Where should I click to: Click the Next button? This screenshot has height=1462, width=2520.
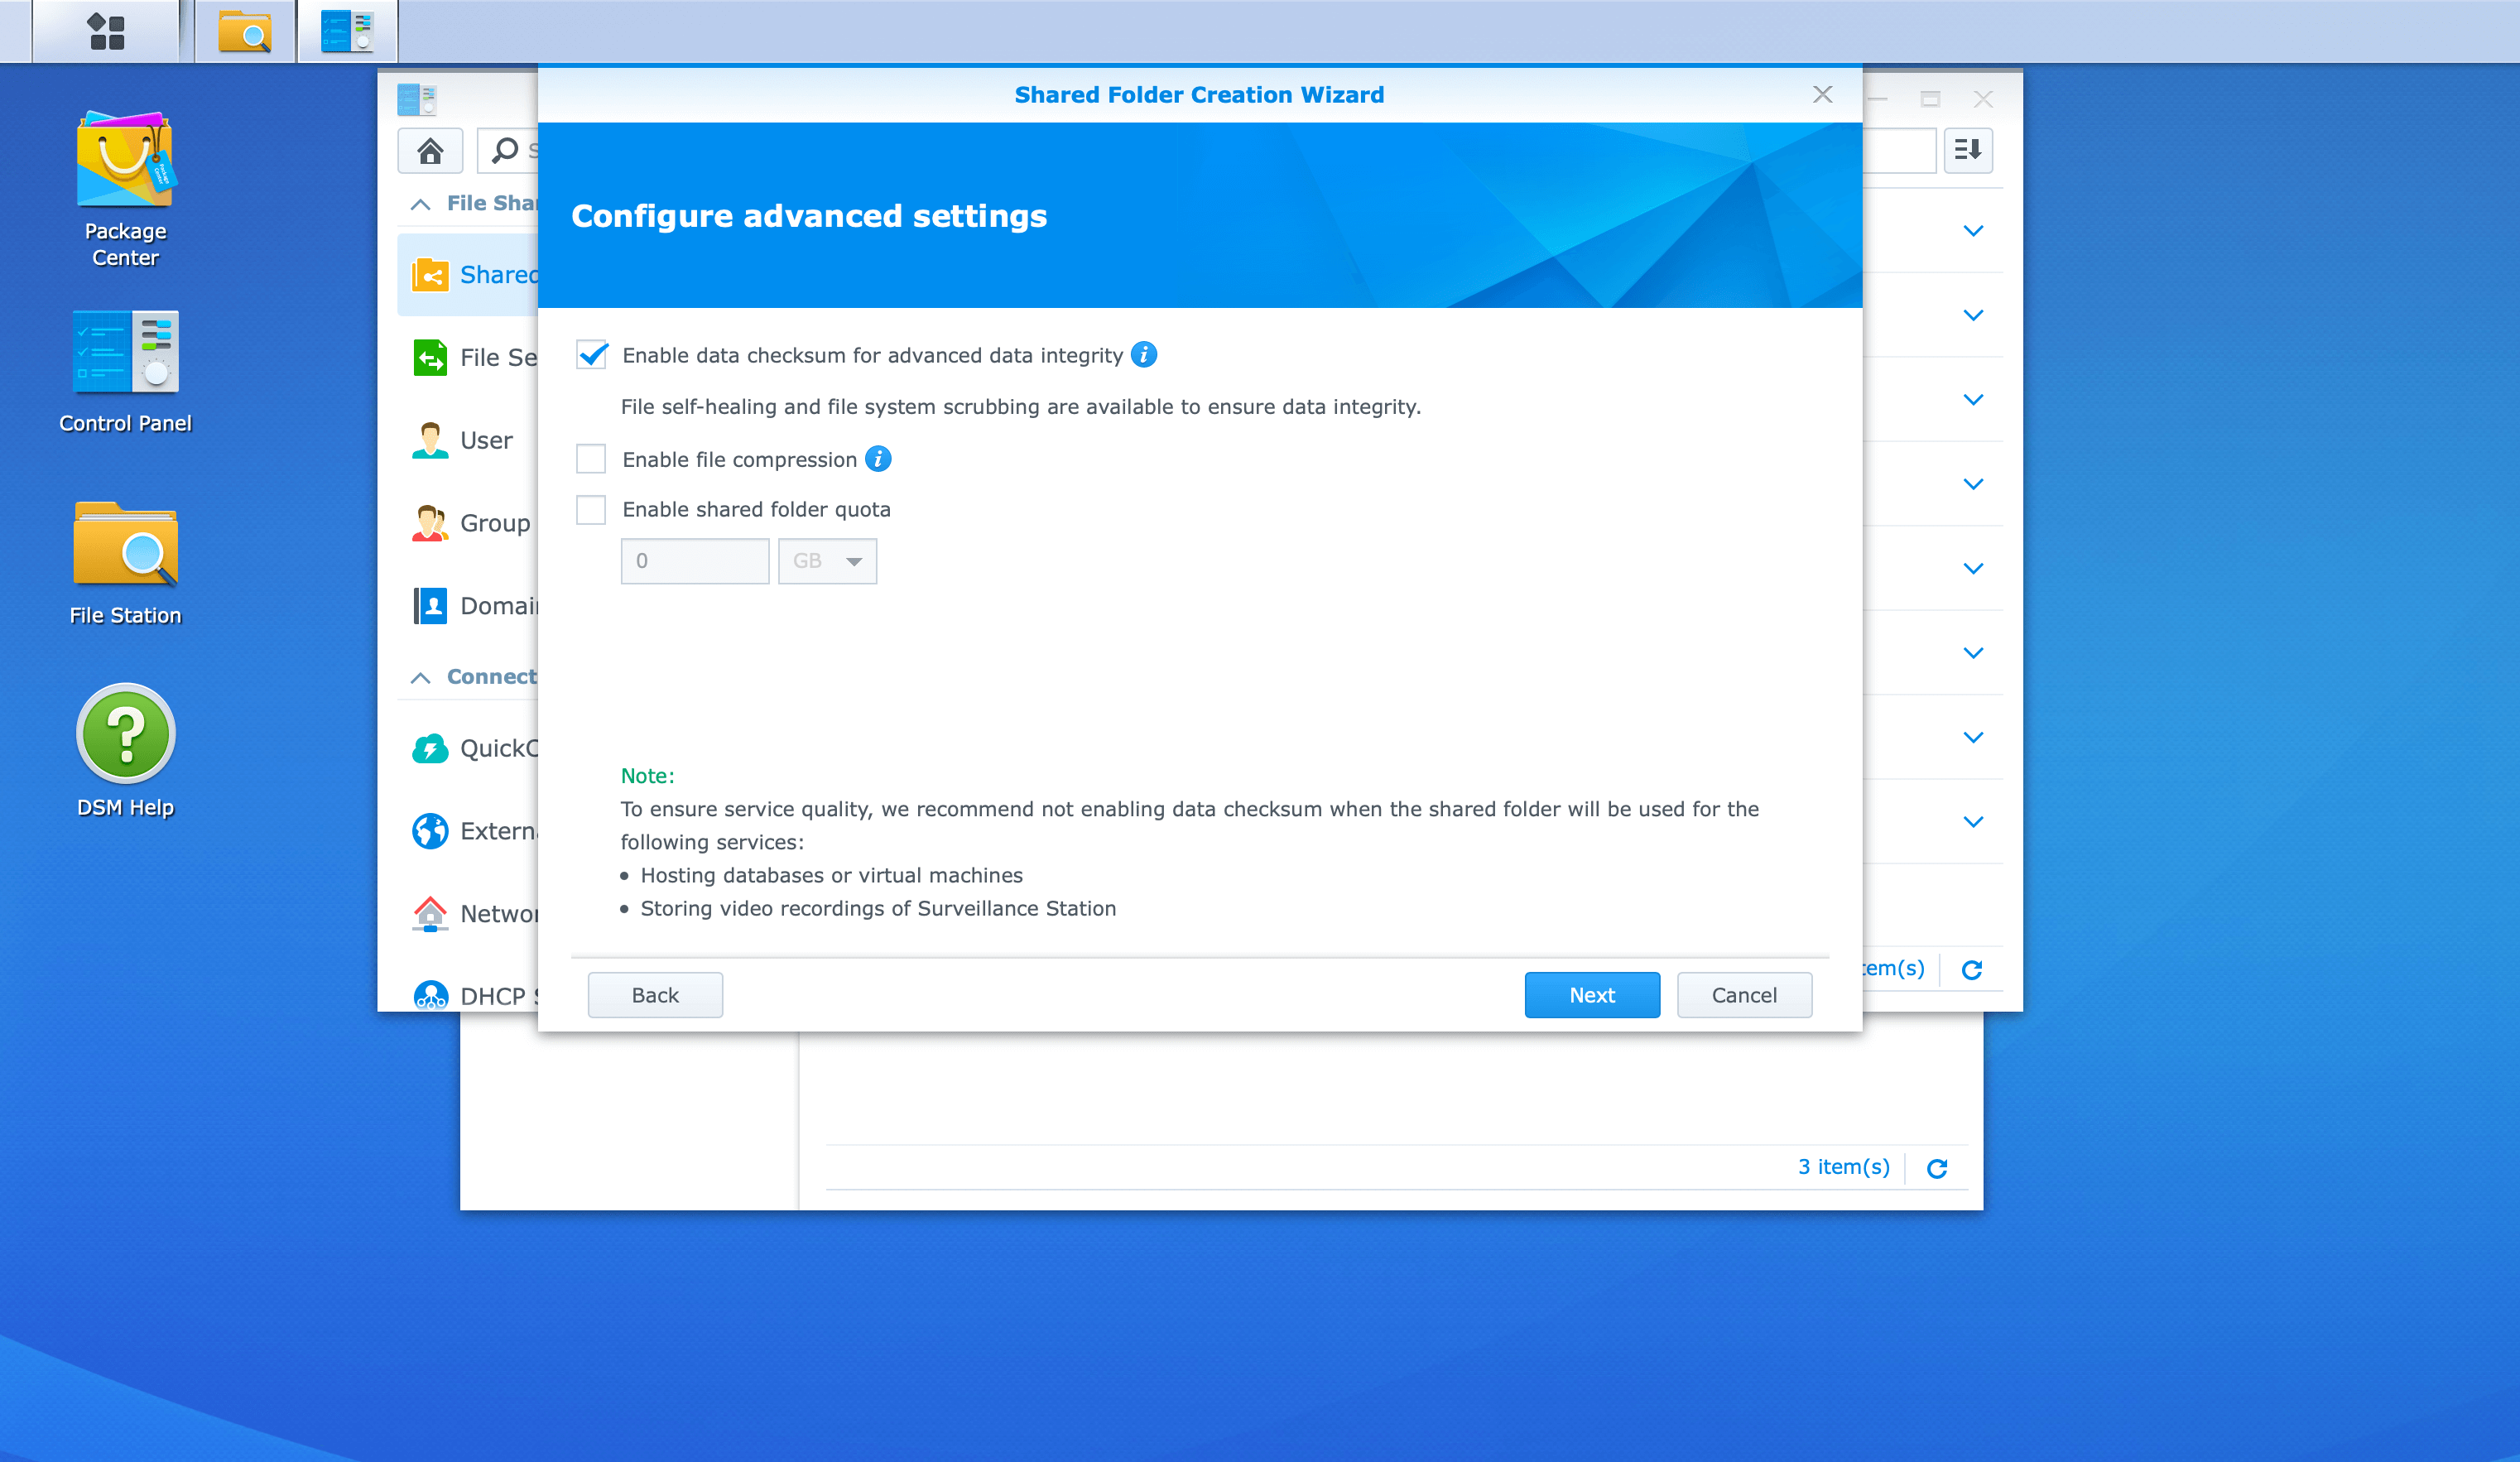1592,995
